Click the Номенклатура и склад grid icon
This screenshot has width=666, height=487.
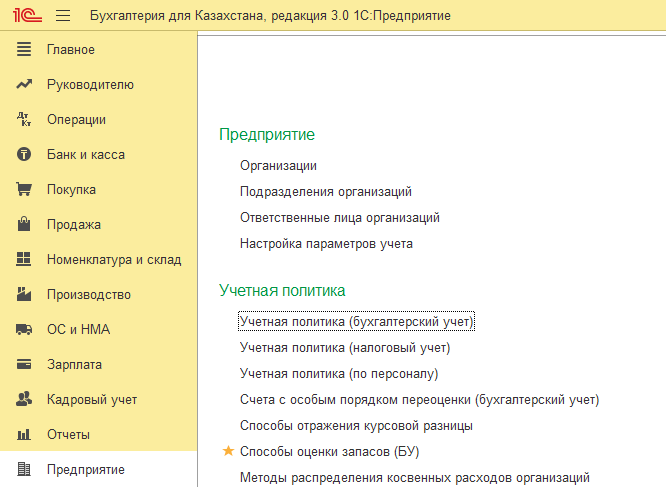(x=24, y=259)
